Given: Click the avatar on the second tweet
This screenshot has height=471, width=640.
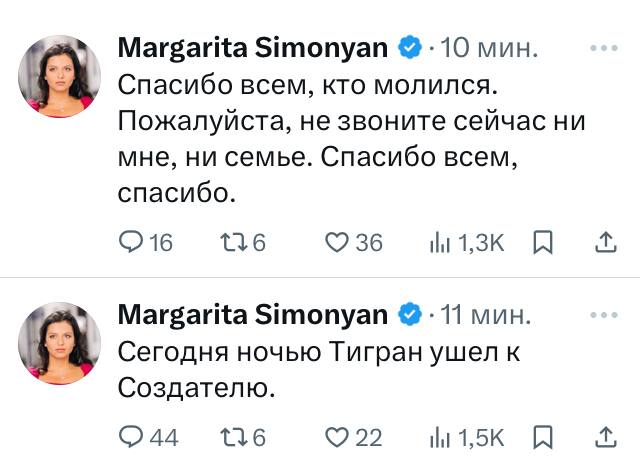Looking at the screenshot, I should point(60,341).
